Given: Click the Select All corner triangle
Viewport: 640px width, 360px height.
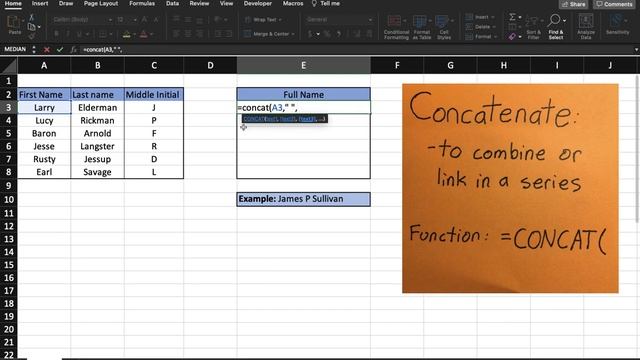Looking at the screenshot, I should click(9, 65).
